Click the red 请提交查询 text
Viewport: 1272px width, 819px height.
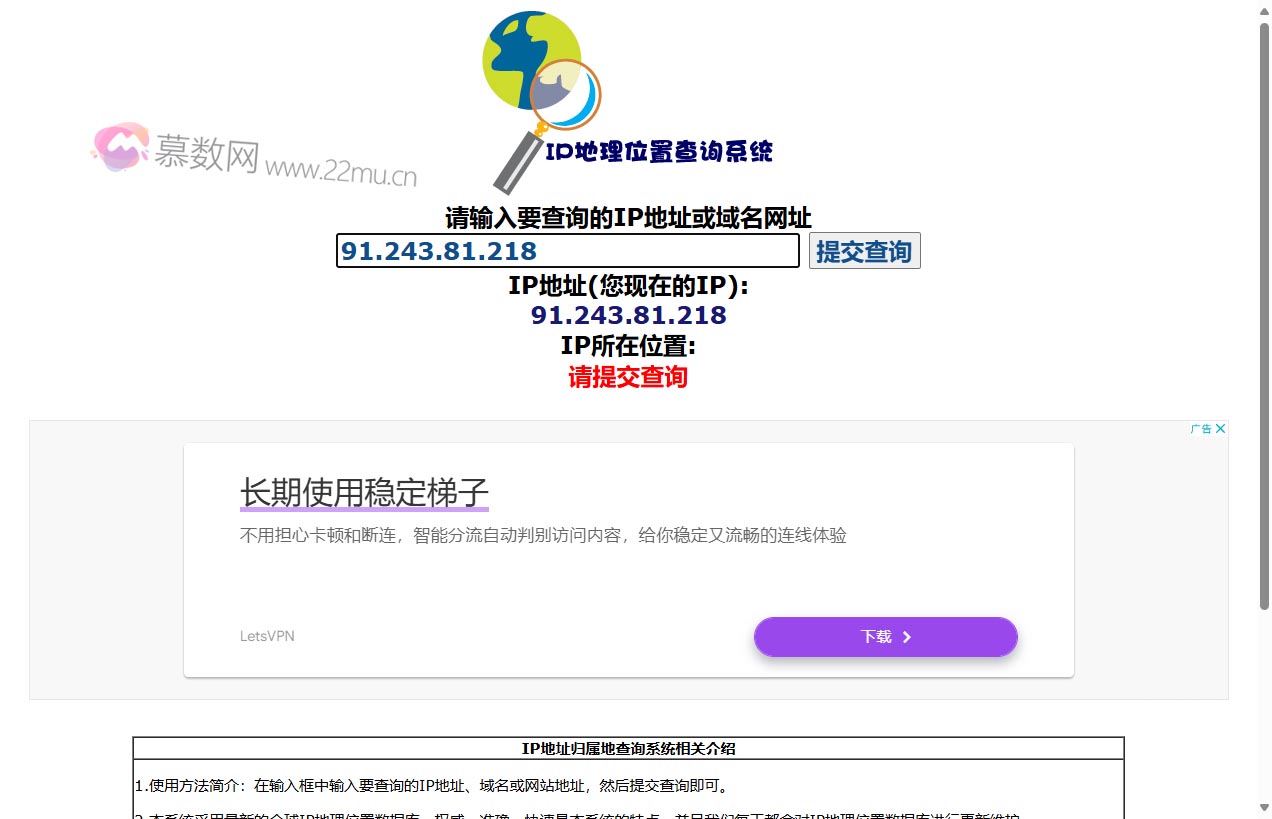628,377
